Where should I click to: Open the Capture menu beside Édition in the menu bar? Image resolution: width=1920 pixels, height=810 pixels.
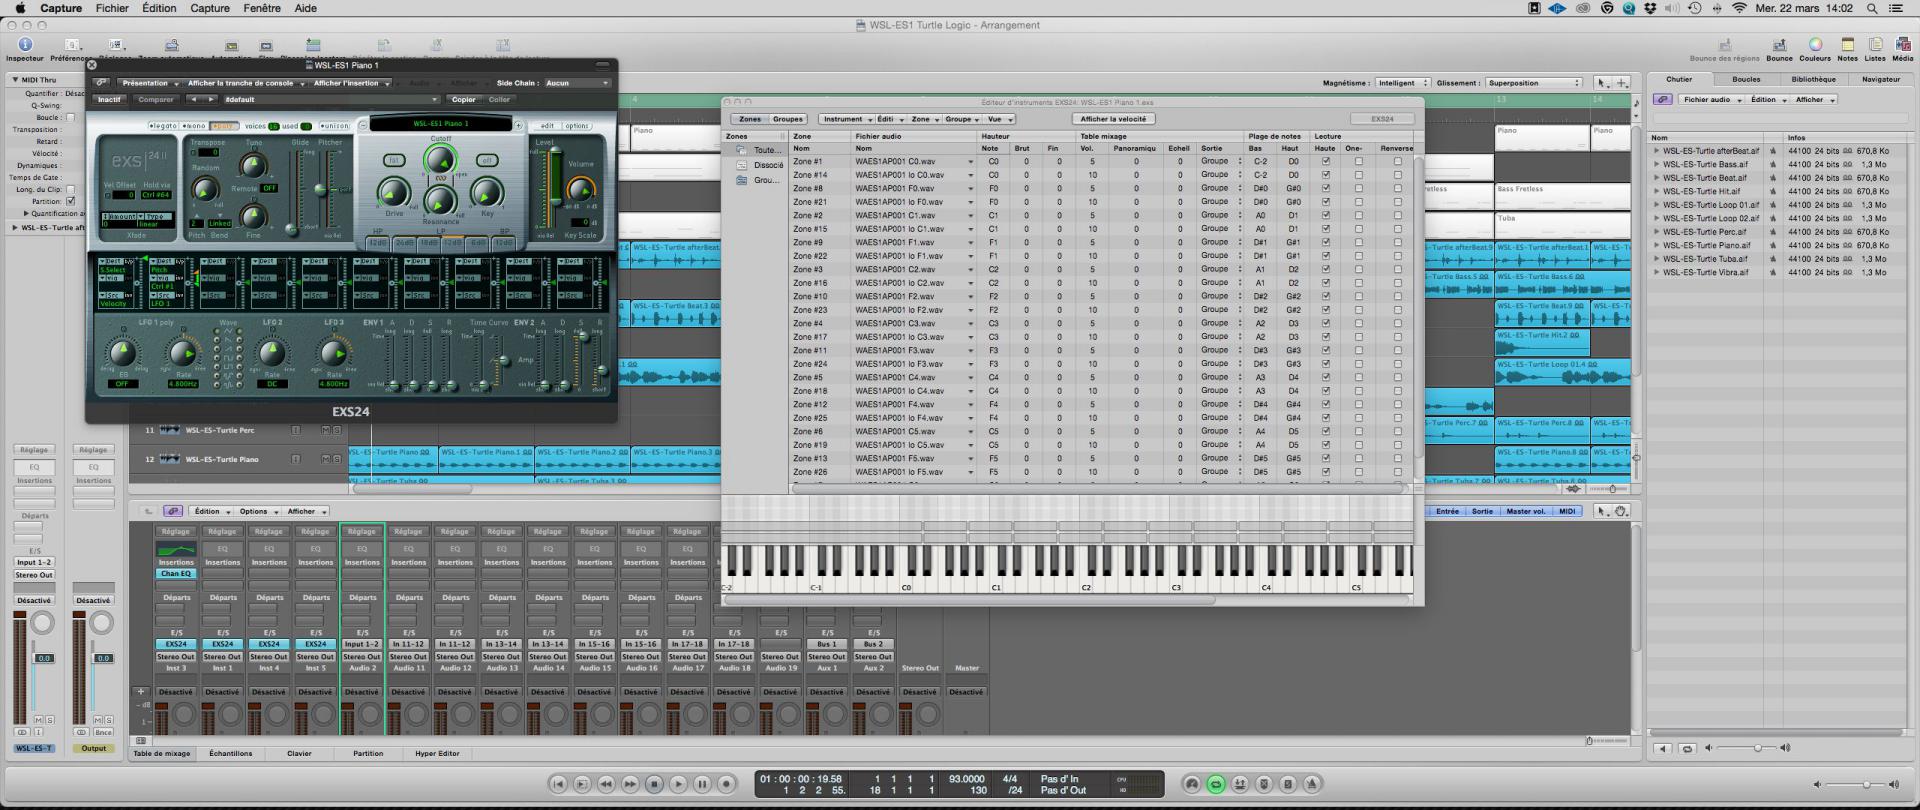pos(210,8)
